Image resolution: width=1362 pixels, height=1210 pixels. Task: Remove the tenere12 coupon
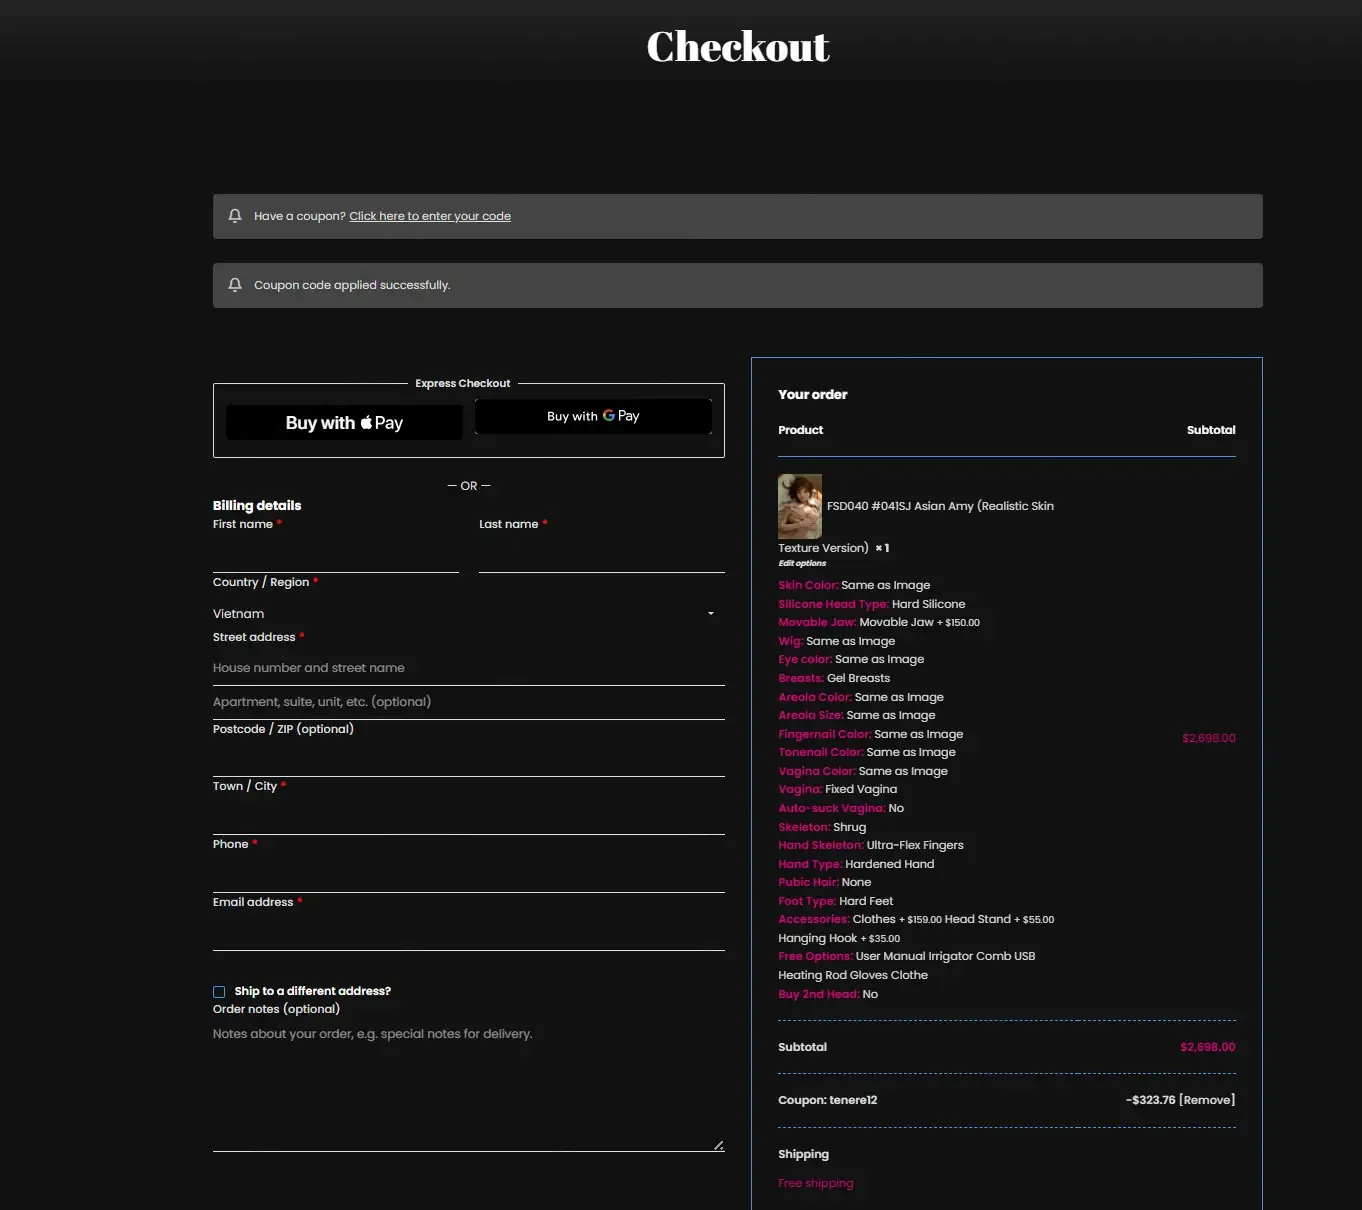point(1207,1100)
